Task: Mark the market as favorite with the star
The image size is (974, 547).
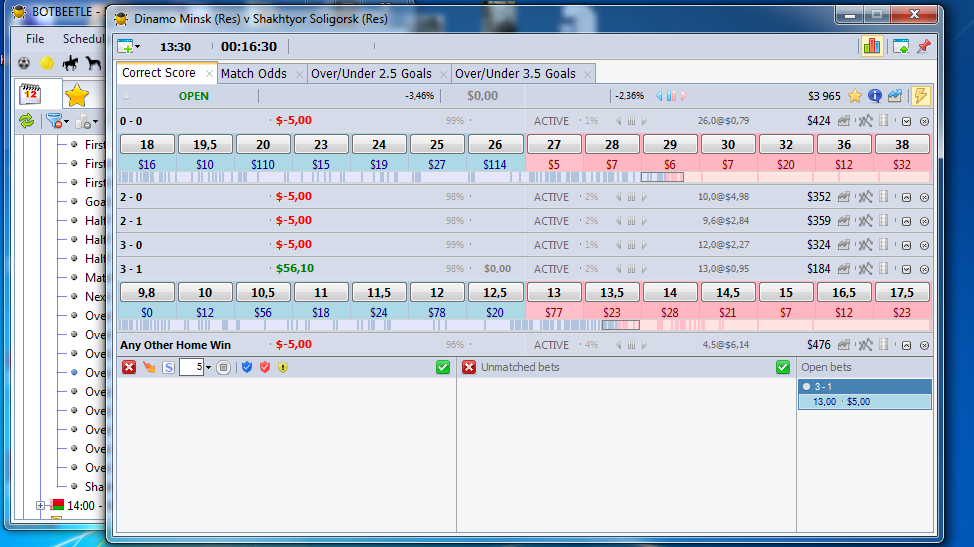Action: [855, 96]
